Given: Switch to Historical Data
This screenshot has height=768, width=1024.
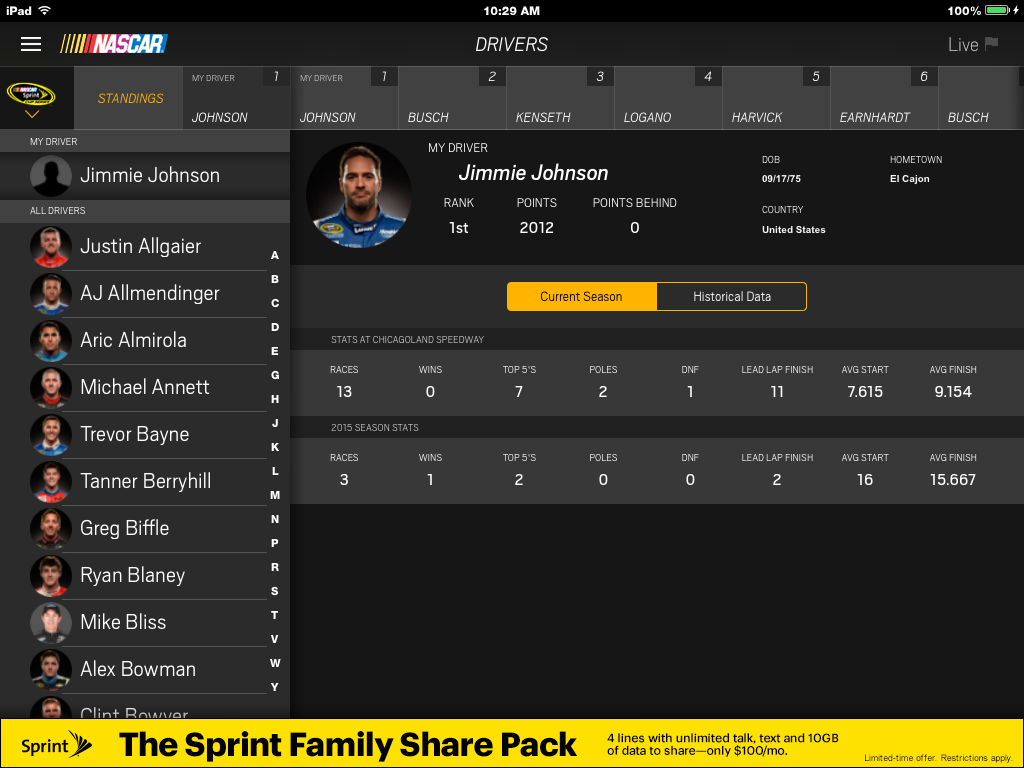Looking at the screenshot, I should 731,296.
